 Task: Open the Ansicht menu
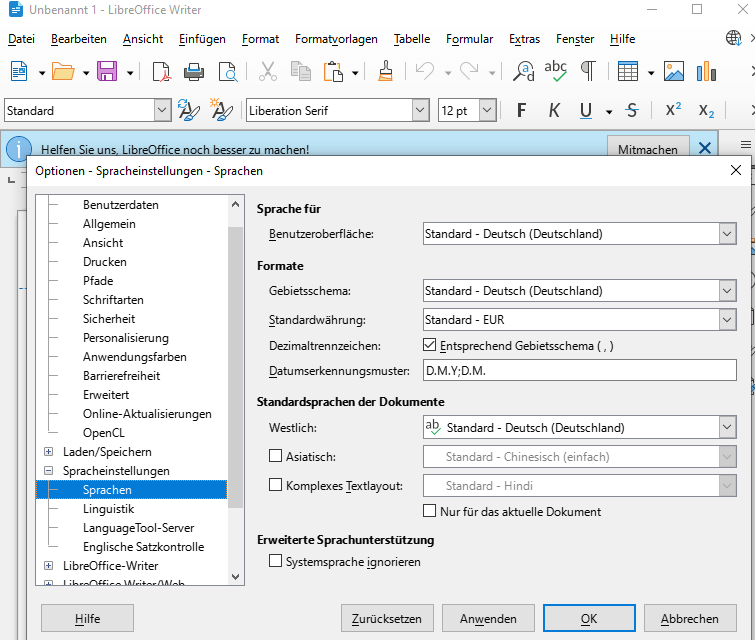tap(143, 39)
